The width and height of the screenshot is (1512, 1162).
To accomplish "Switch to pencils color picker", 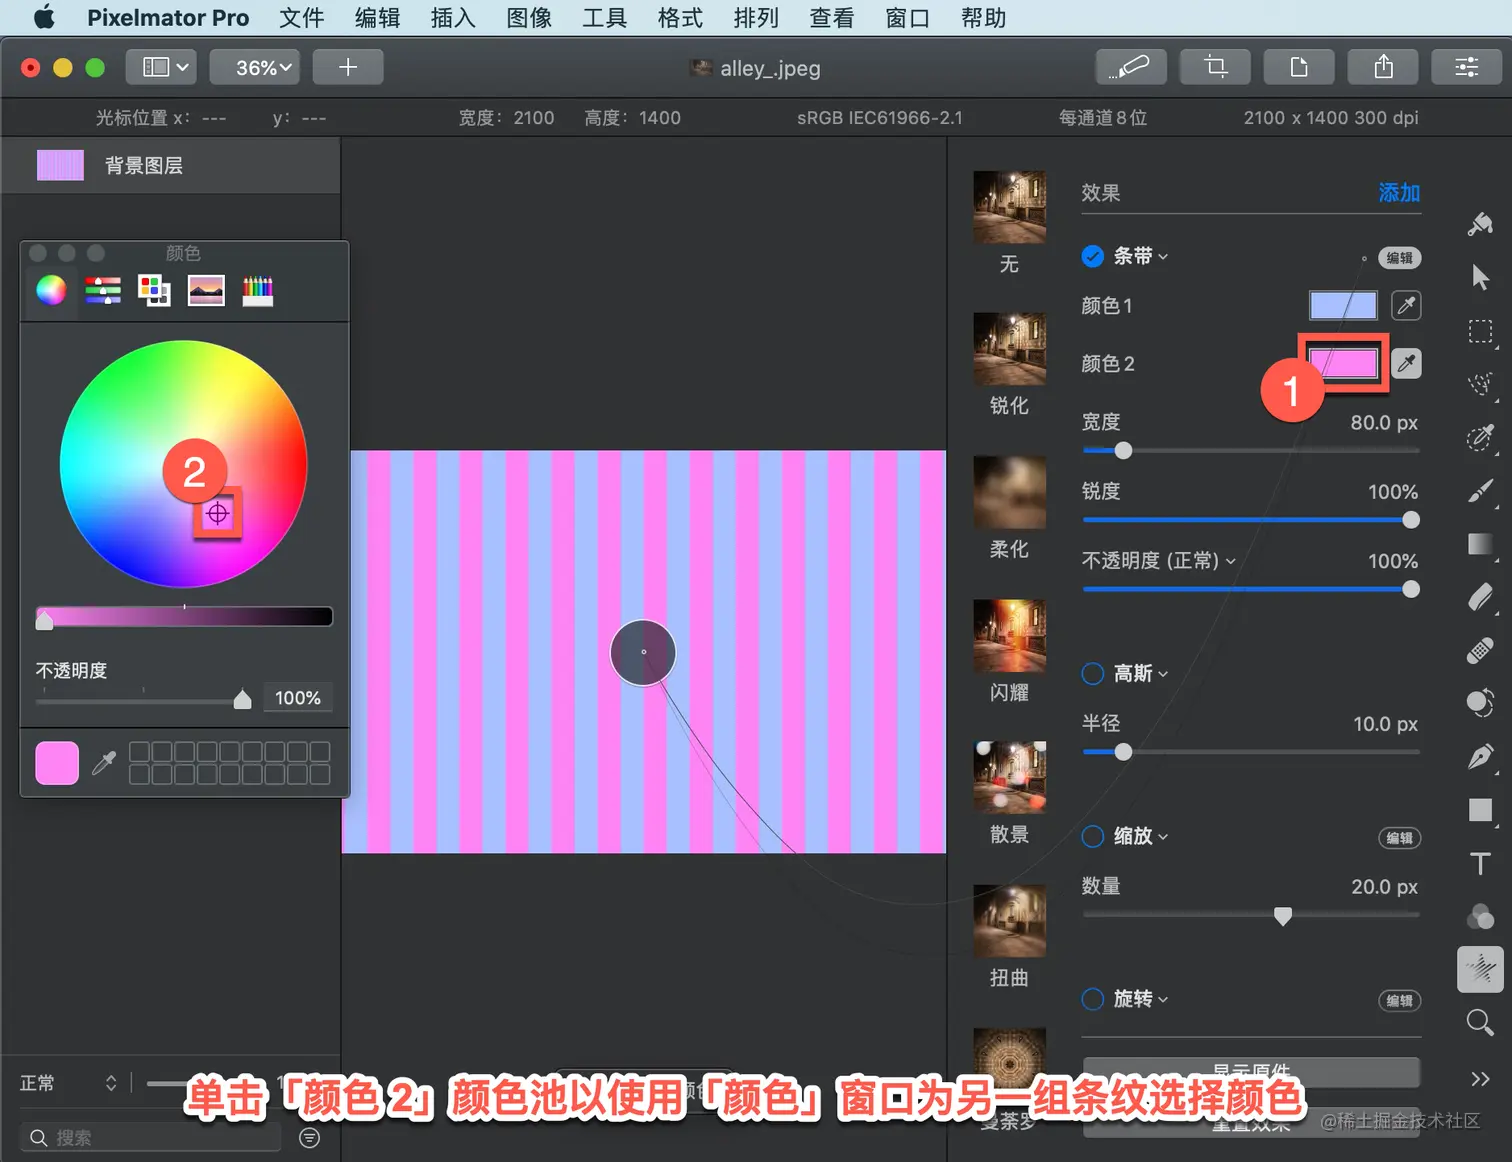I will click(x=257, y=290).
